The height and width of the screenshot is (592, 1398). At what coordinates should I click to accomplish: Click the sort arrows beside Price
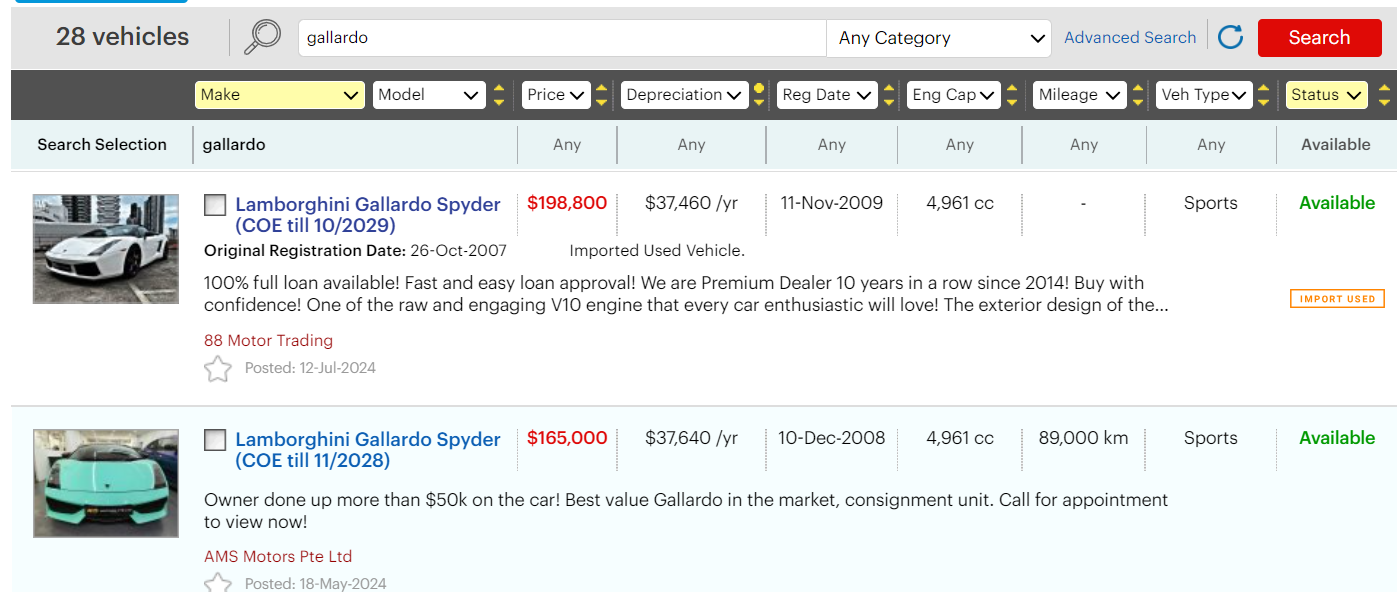pyautogui.click(x=601, y=95)
